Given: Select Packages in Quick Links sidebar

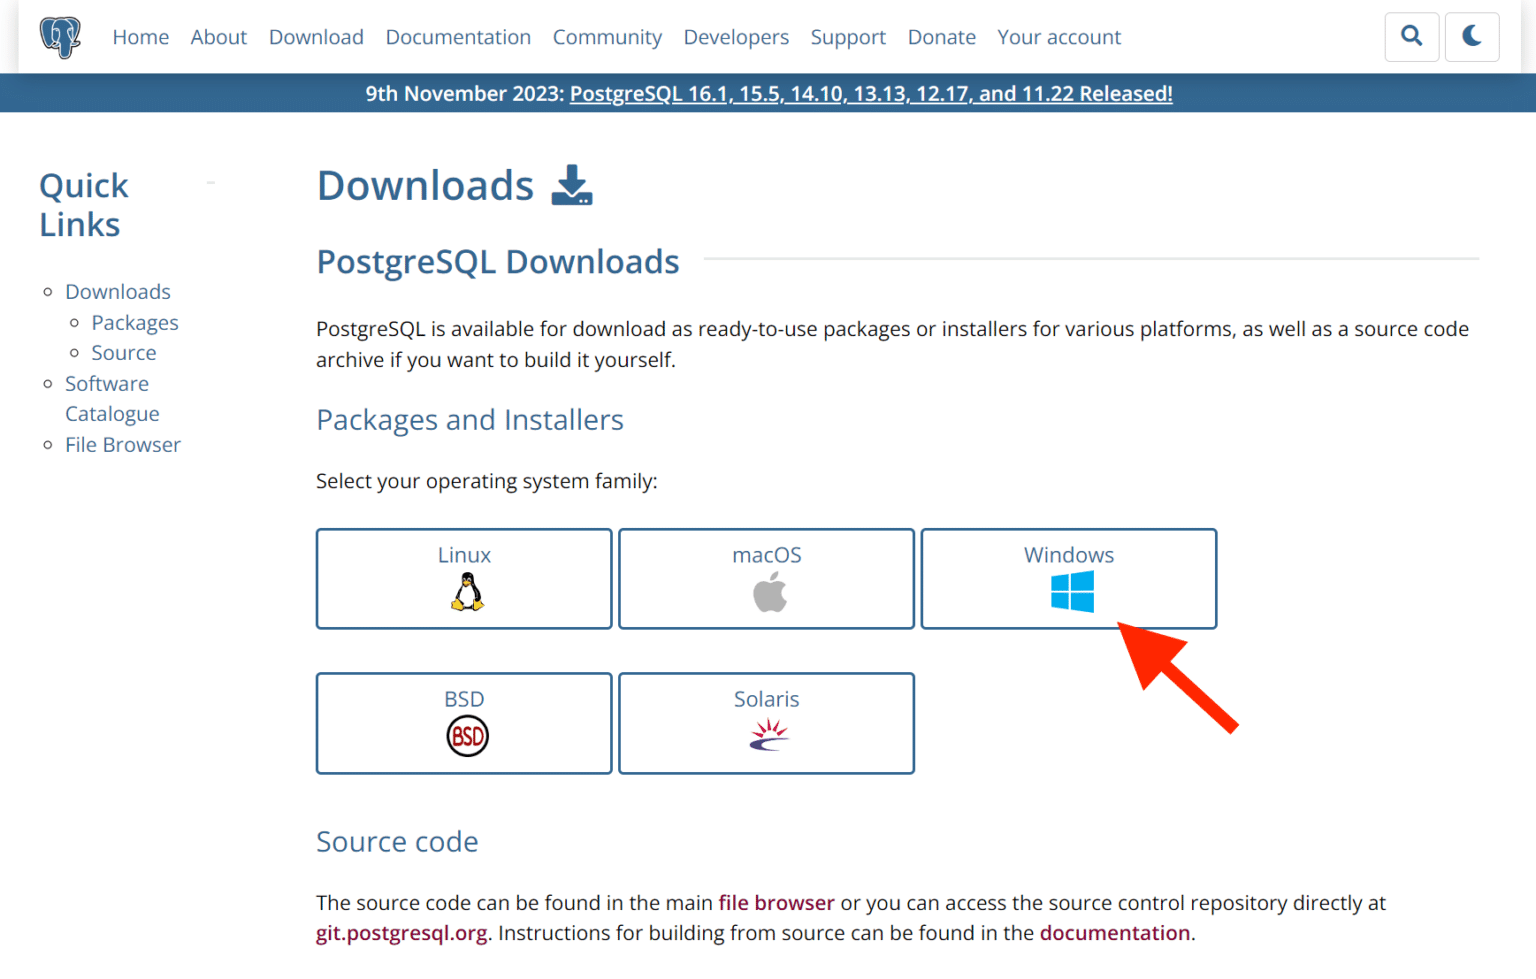Looking at the screenshot, I should point(135,323).
